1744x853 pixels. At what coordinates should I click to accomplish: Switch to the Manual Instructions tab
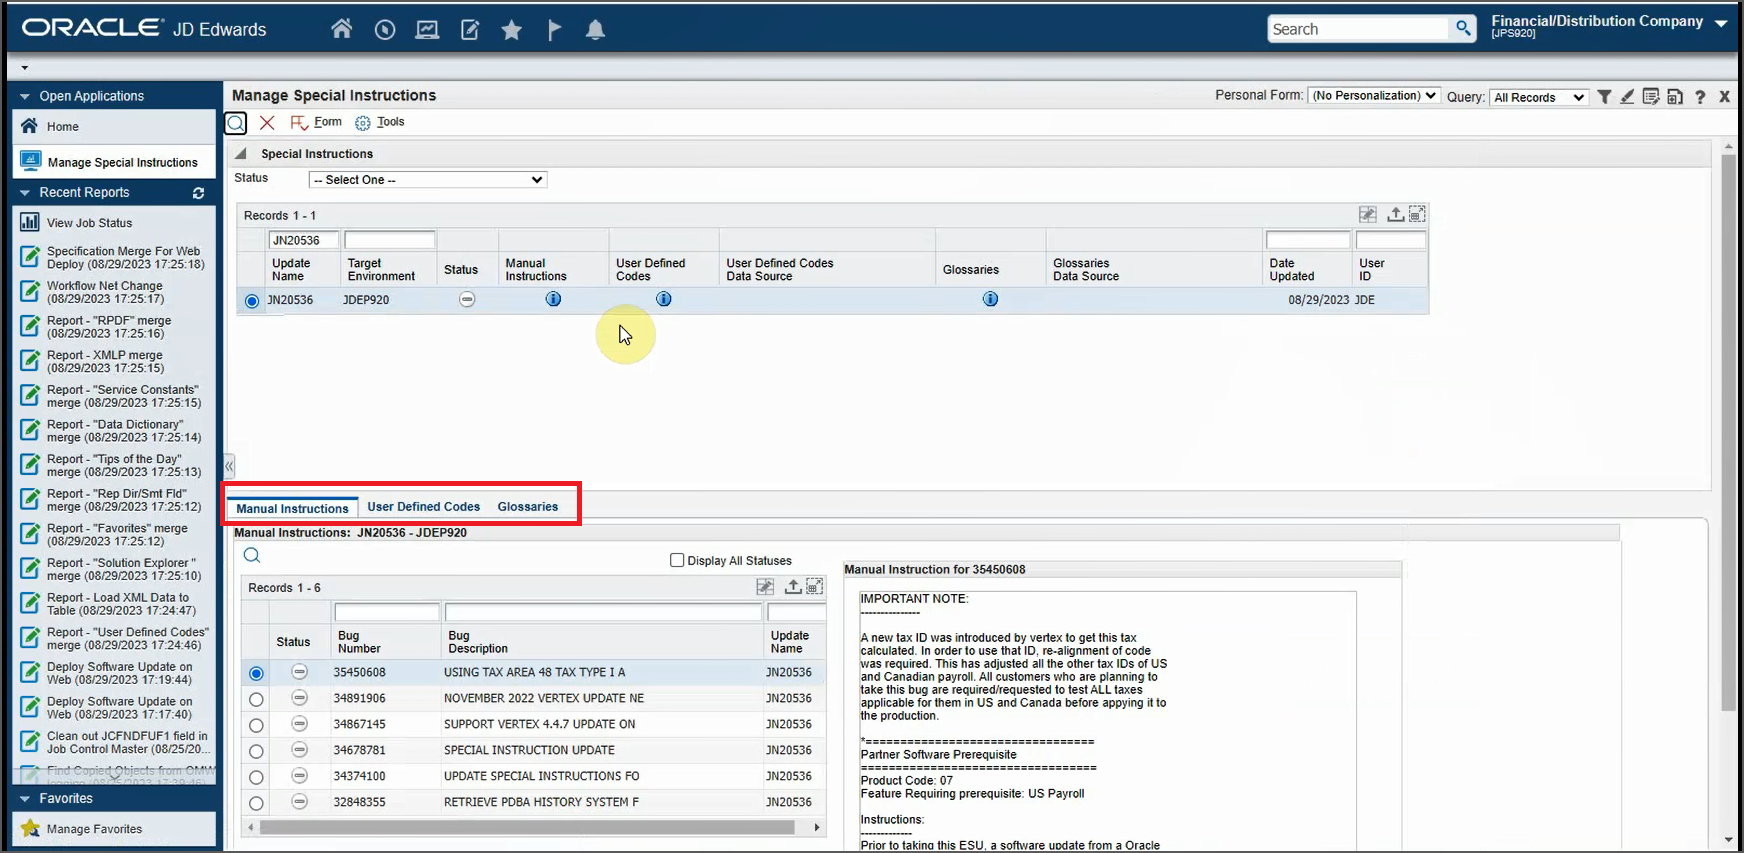(292, 508)
